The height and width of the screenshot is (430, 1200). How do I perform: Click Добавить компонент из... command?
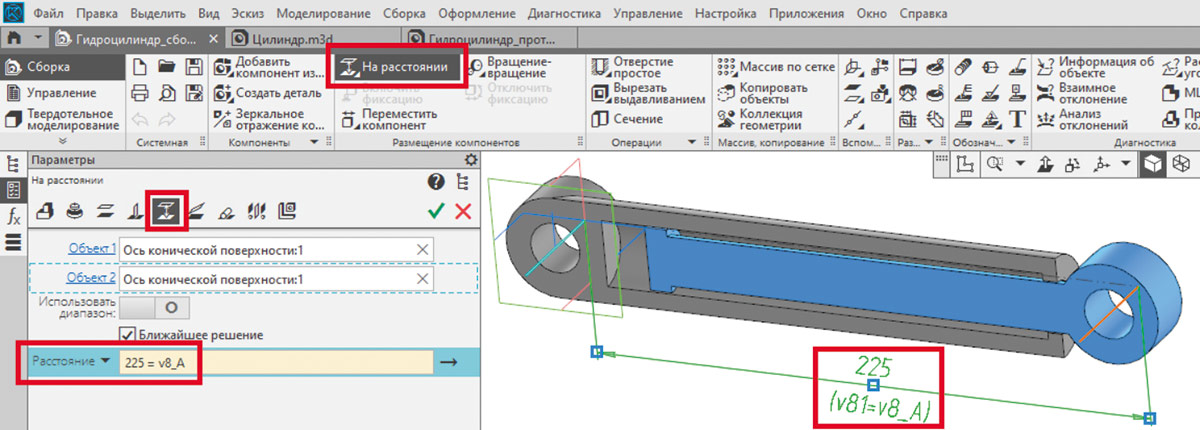tap(270, 68)
